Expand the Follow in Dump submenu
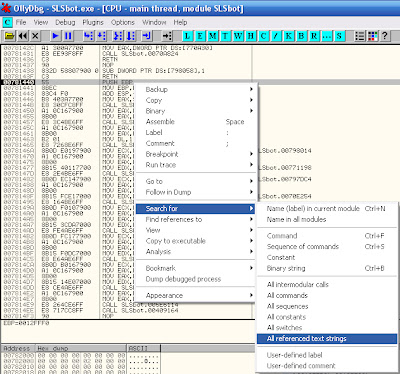 pyautogui.click(x=195, y=192)
